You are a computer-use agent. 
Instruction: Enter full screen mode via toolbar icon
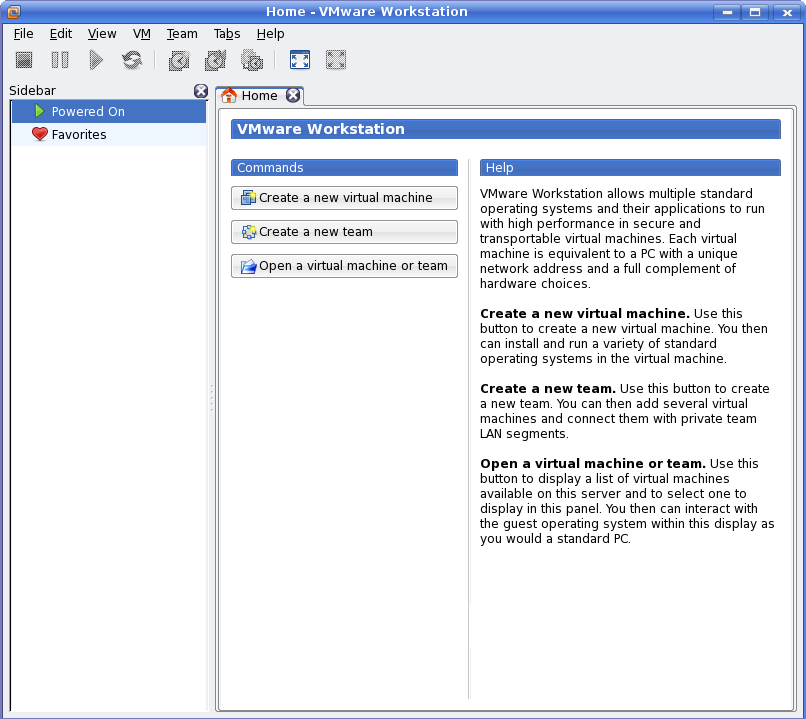299,61
